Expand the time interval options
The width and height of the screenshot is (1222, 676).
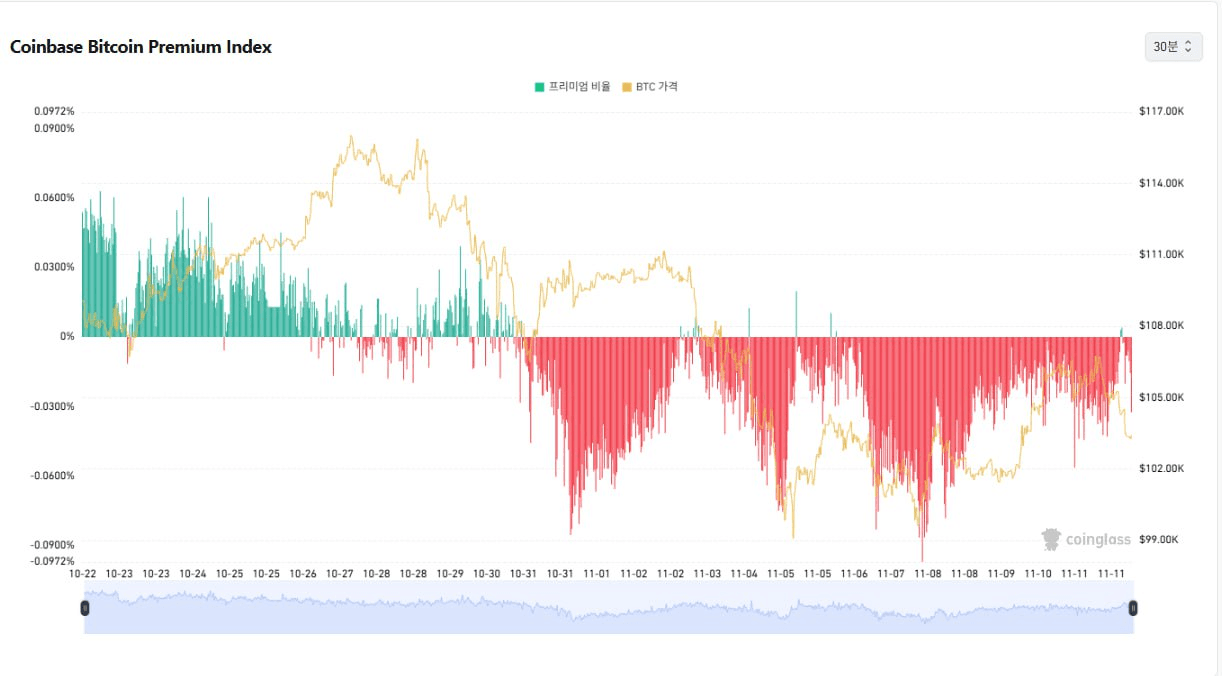pyautogui.click(x=1172, y=46)
